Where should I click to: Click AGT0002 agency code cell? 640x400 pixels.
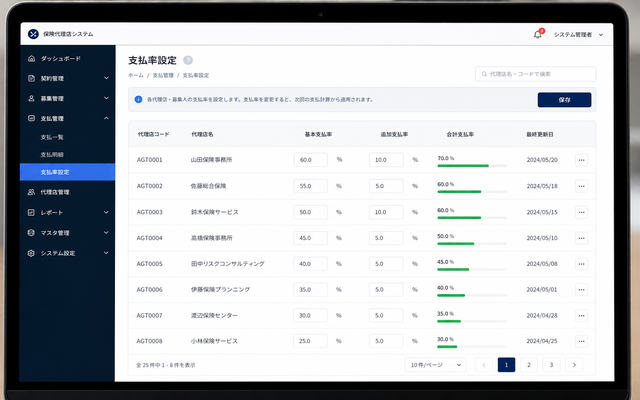click(149, 186)
